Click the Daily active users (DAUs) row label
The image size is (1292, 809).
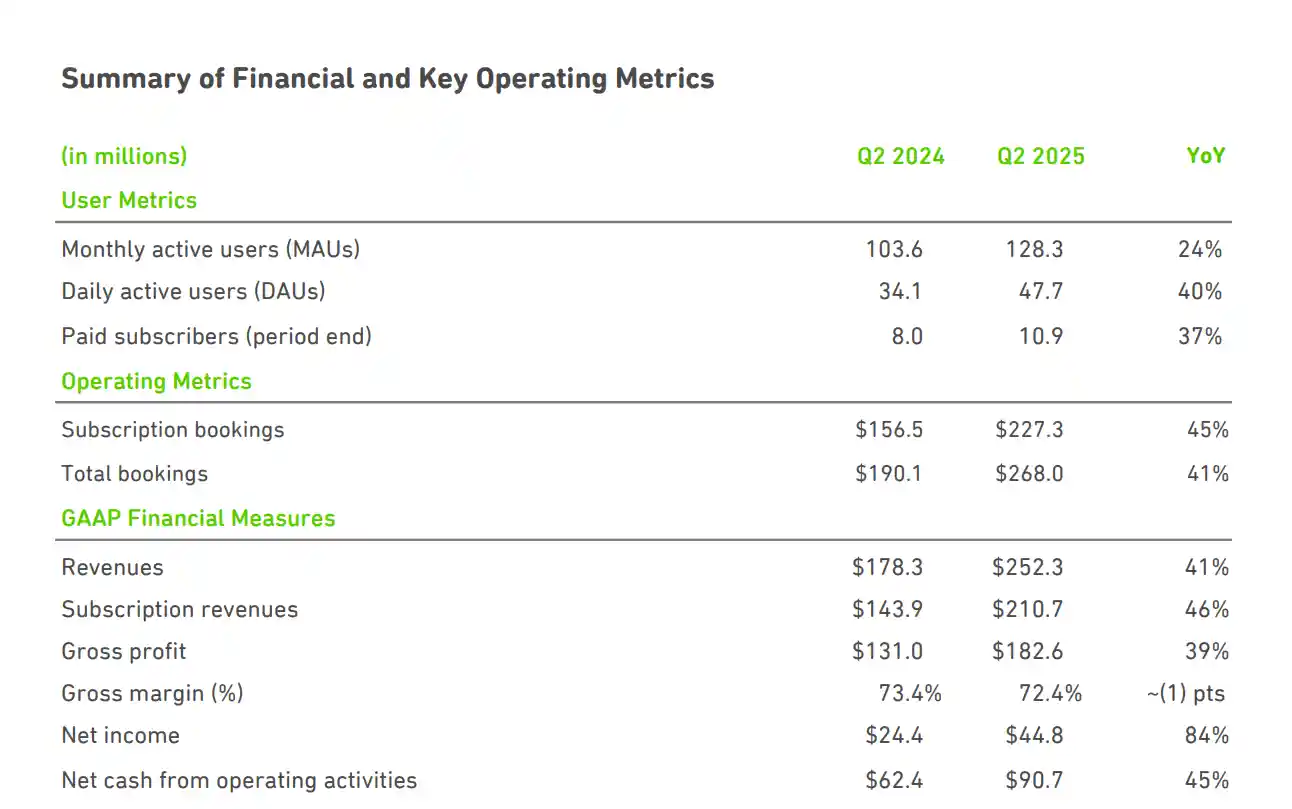point(193,291)
